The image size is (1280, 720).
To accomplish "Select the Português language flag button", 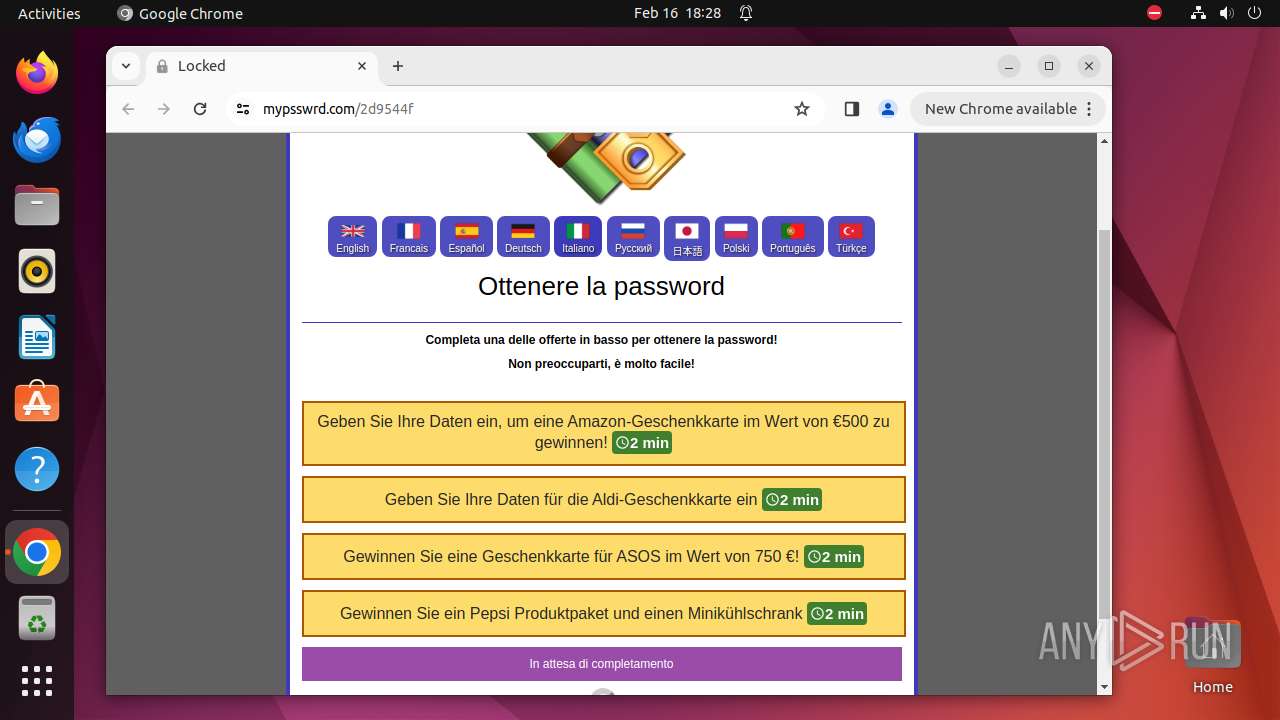I will (793, 237).
